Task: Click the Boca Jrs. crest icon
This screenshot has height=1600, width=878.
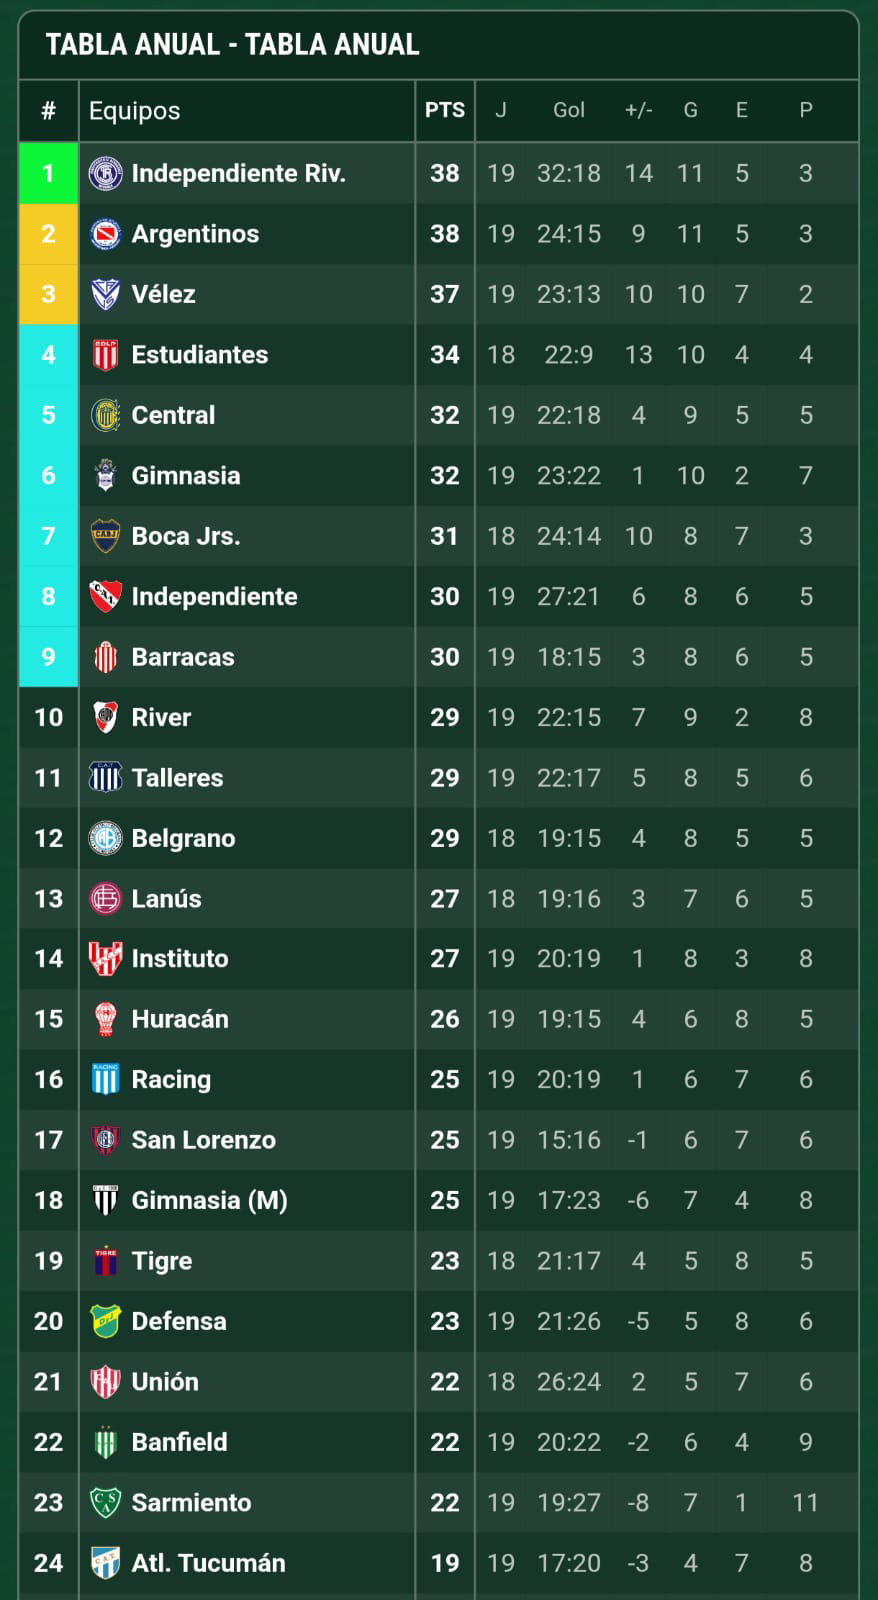Action: click(105, 536)
